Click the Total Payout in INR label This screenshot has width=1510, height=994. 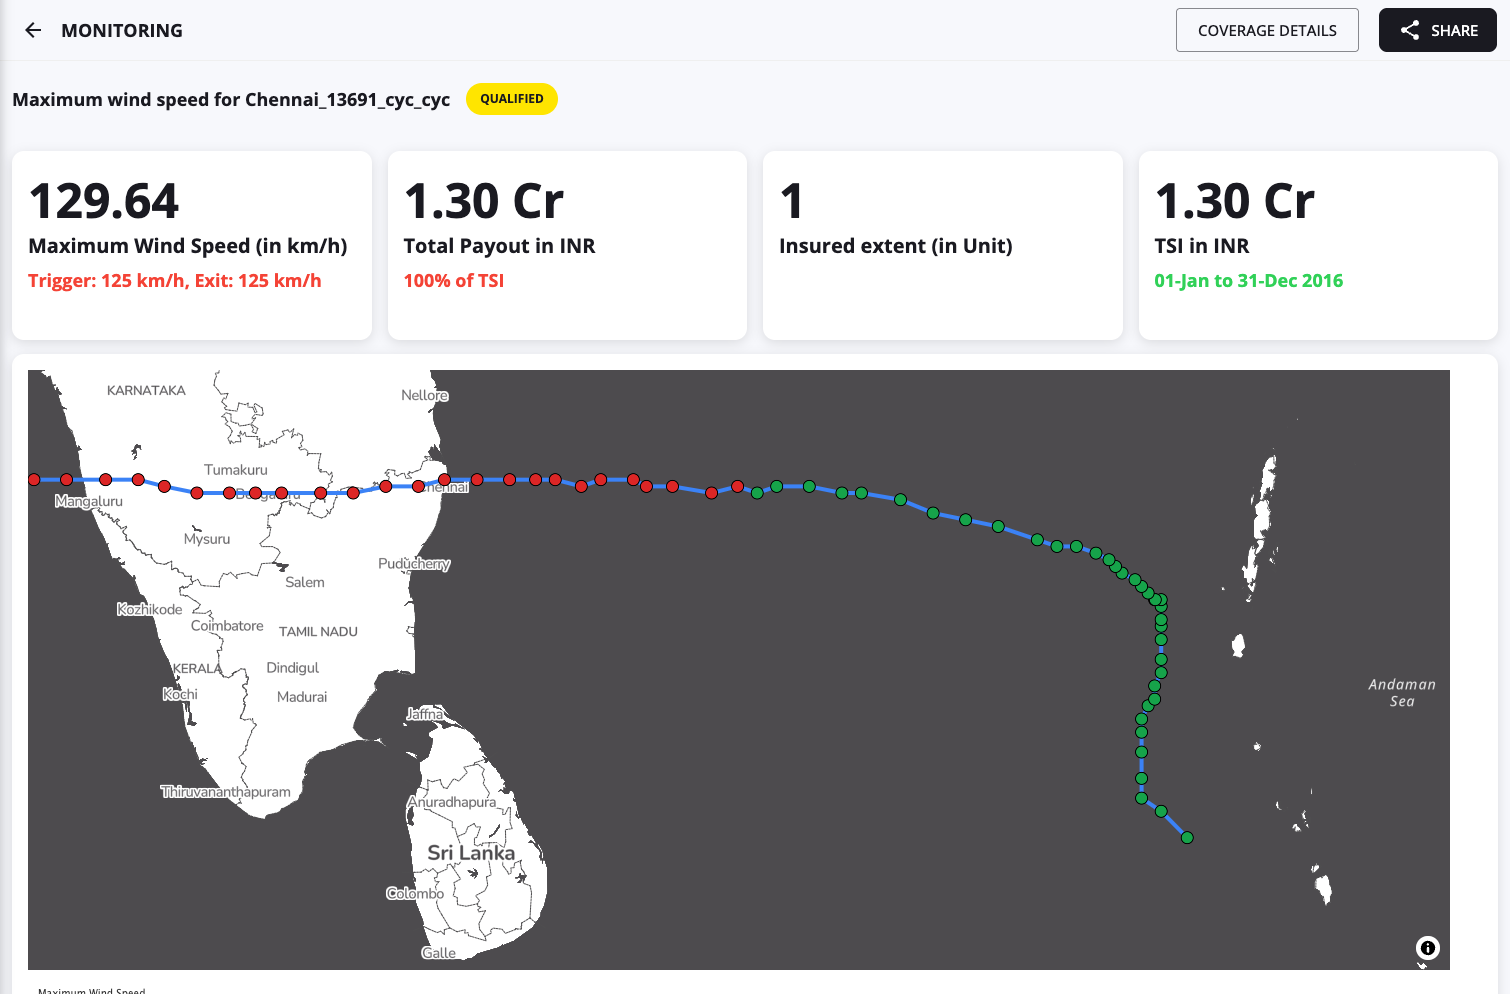pos(499,246)
